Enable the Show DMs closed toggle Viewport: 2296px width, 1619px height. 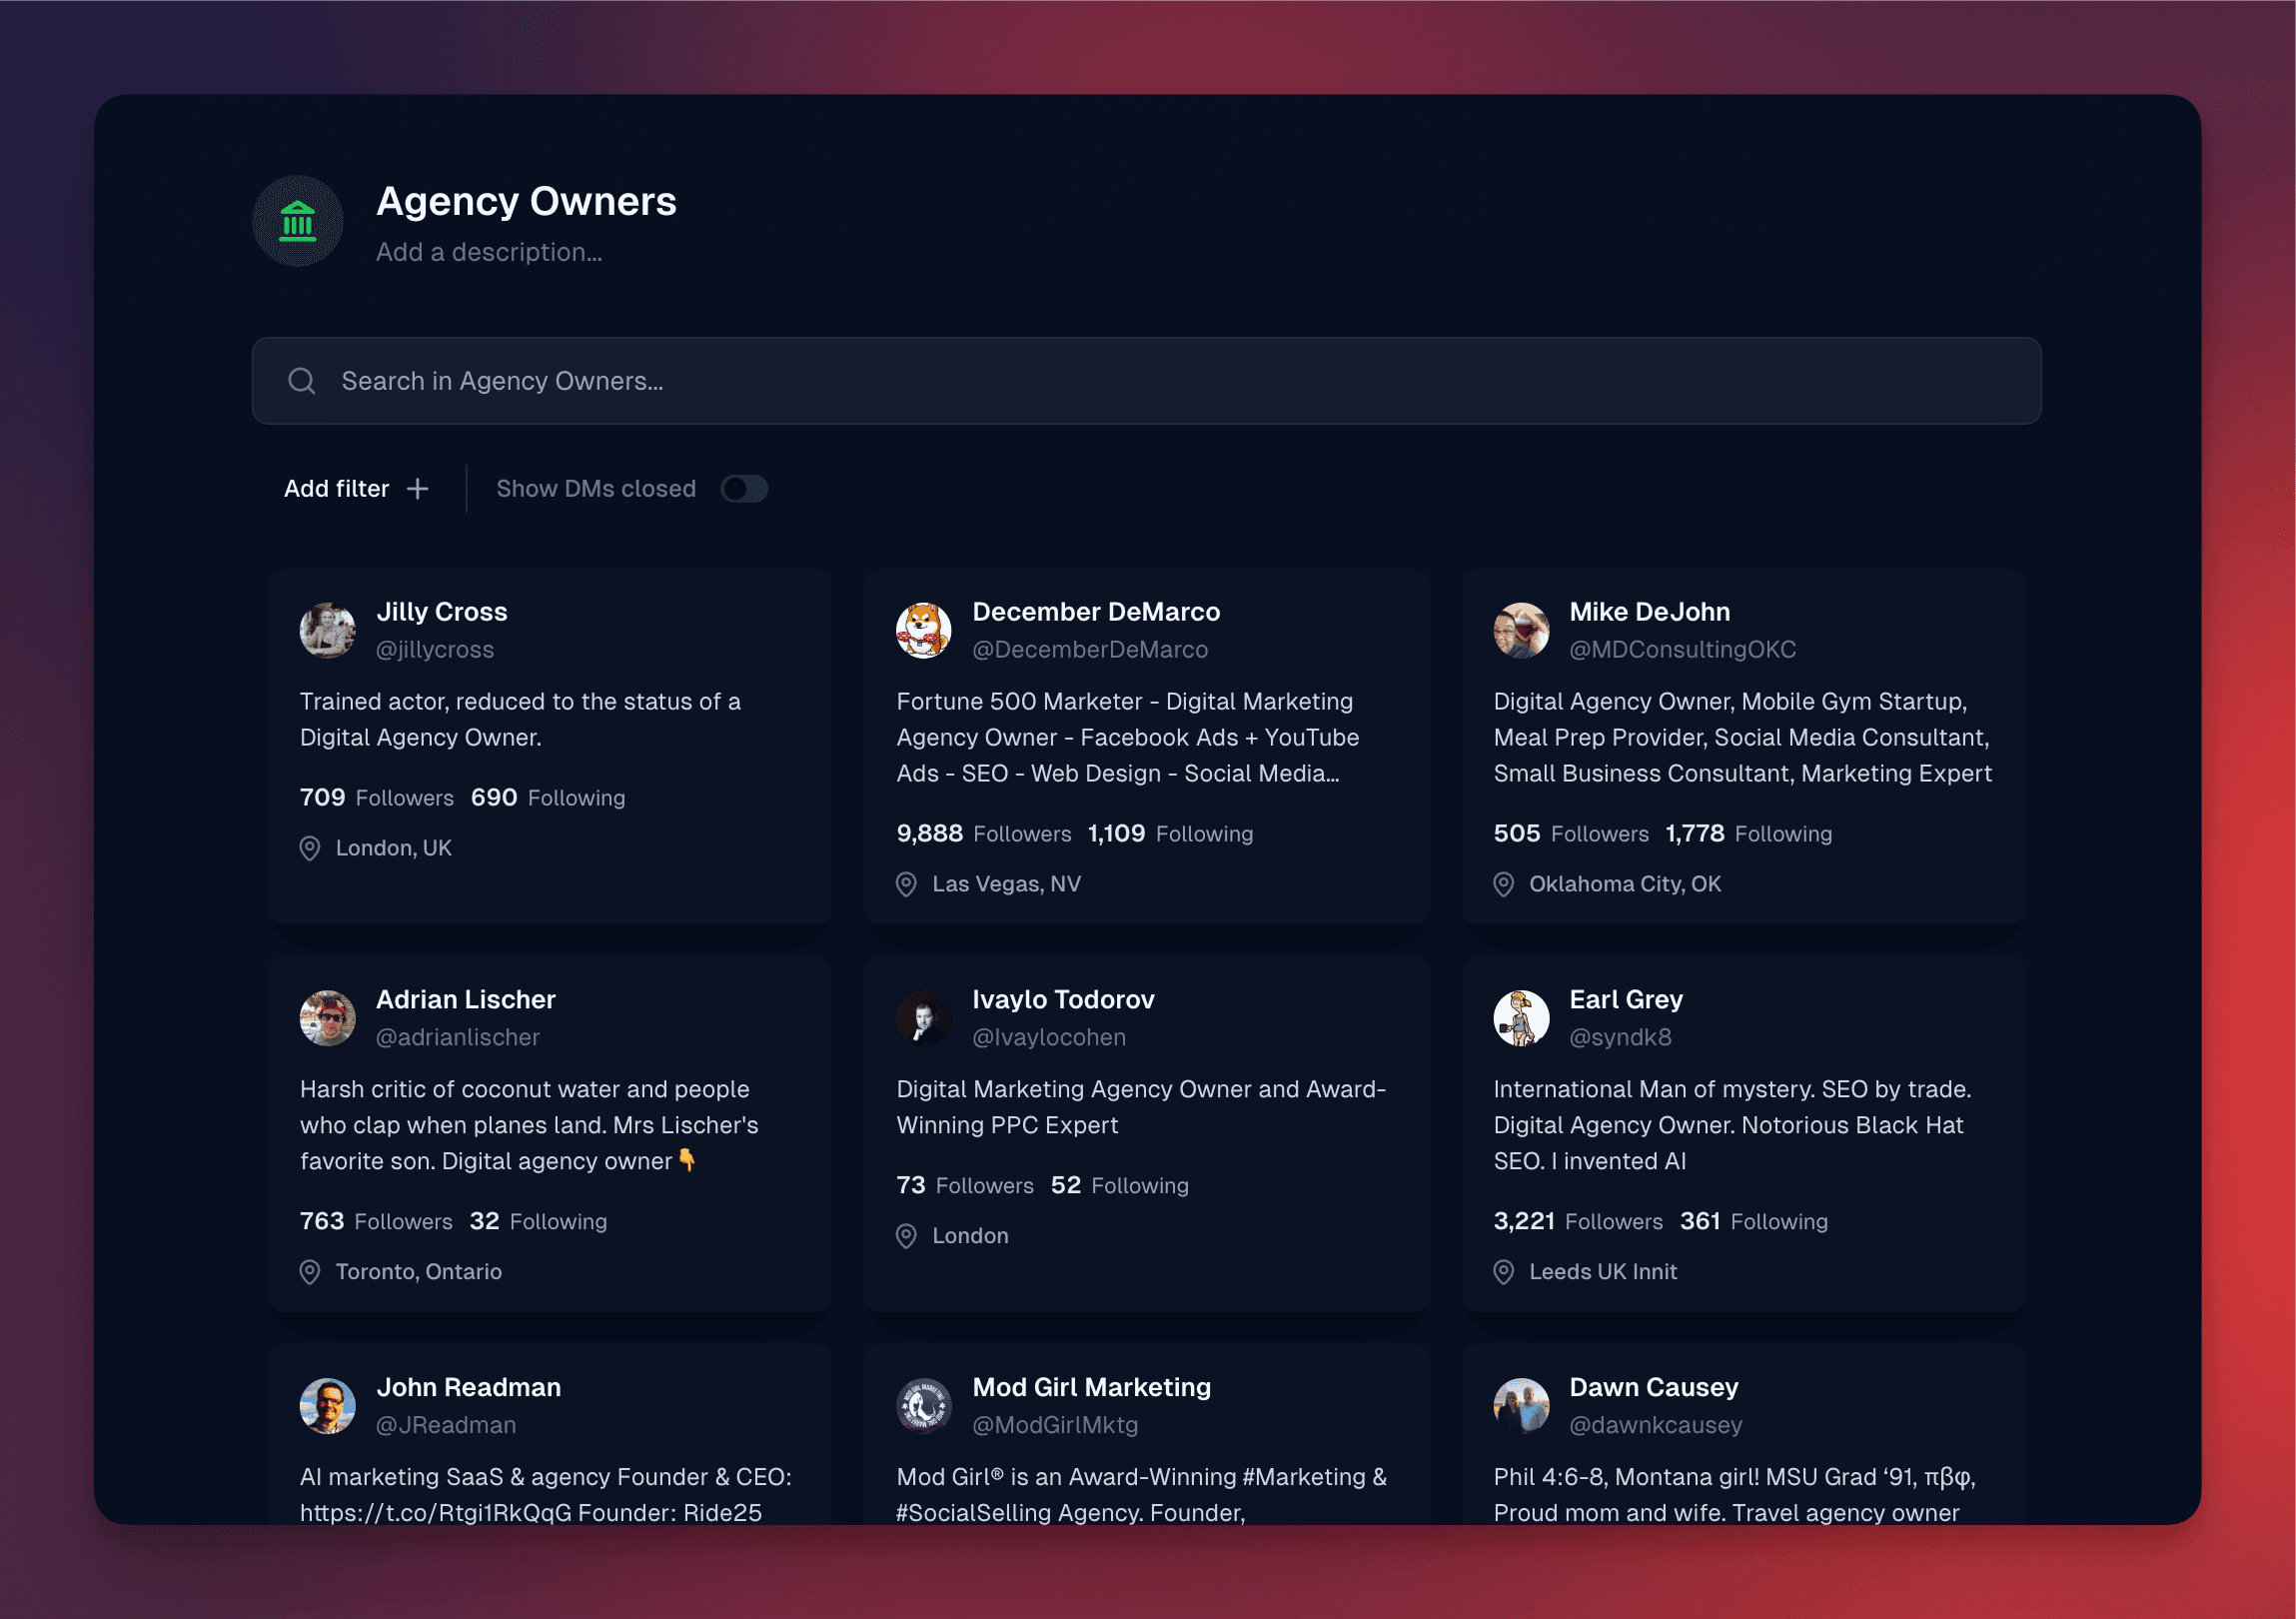[x=744, y=488]
